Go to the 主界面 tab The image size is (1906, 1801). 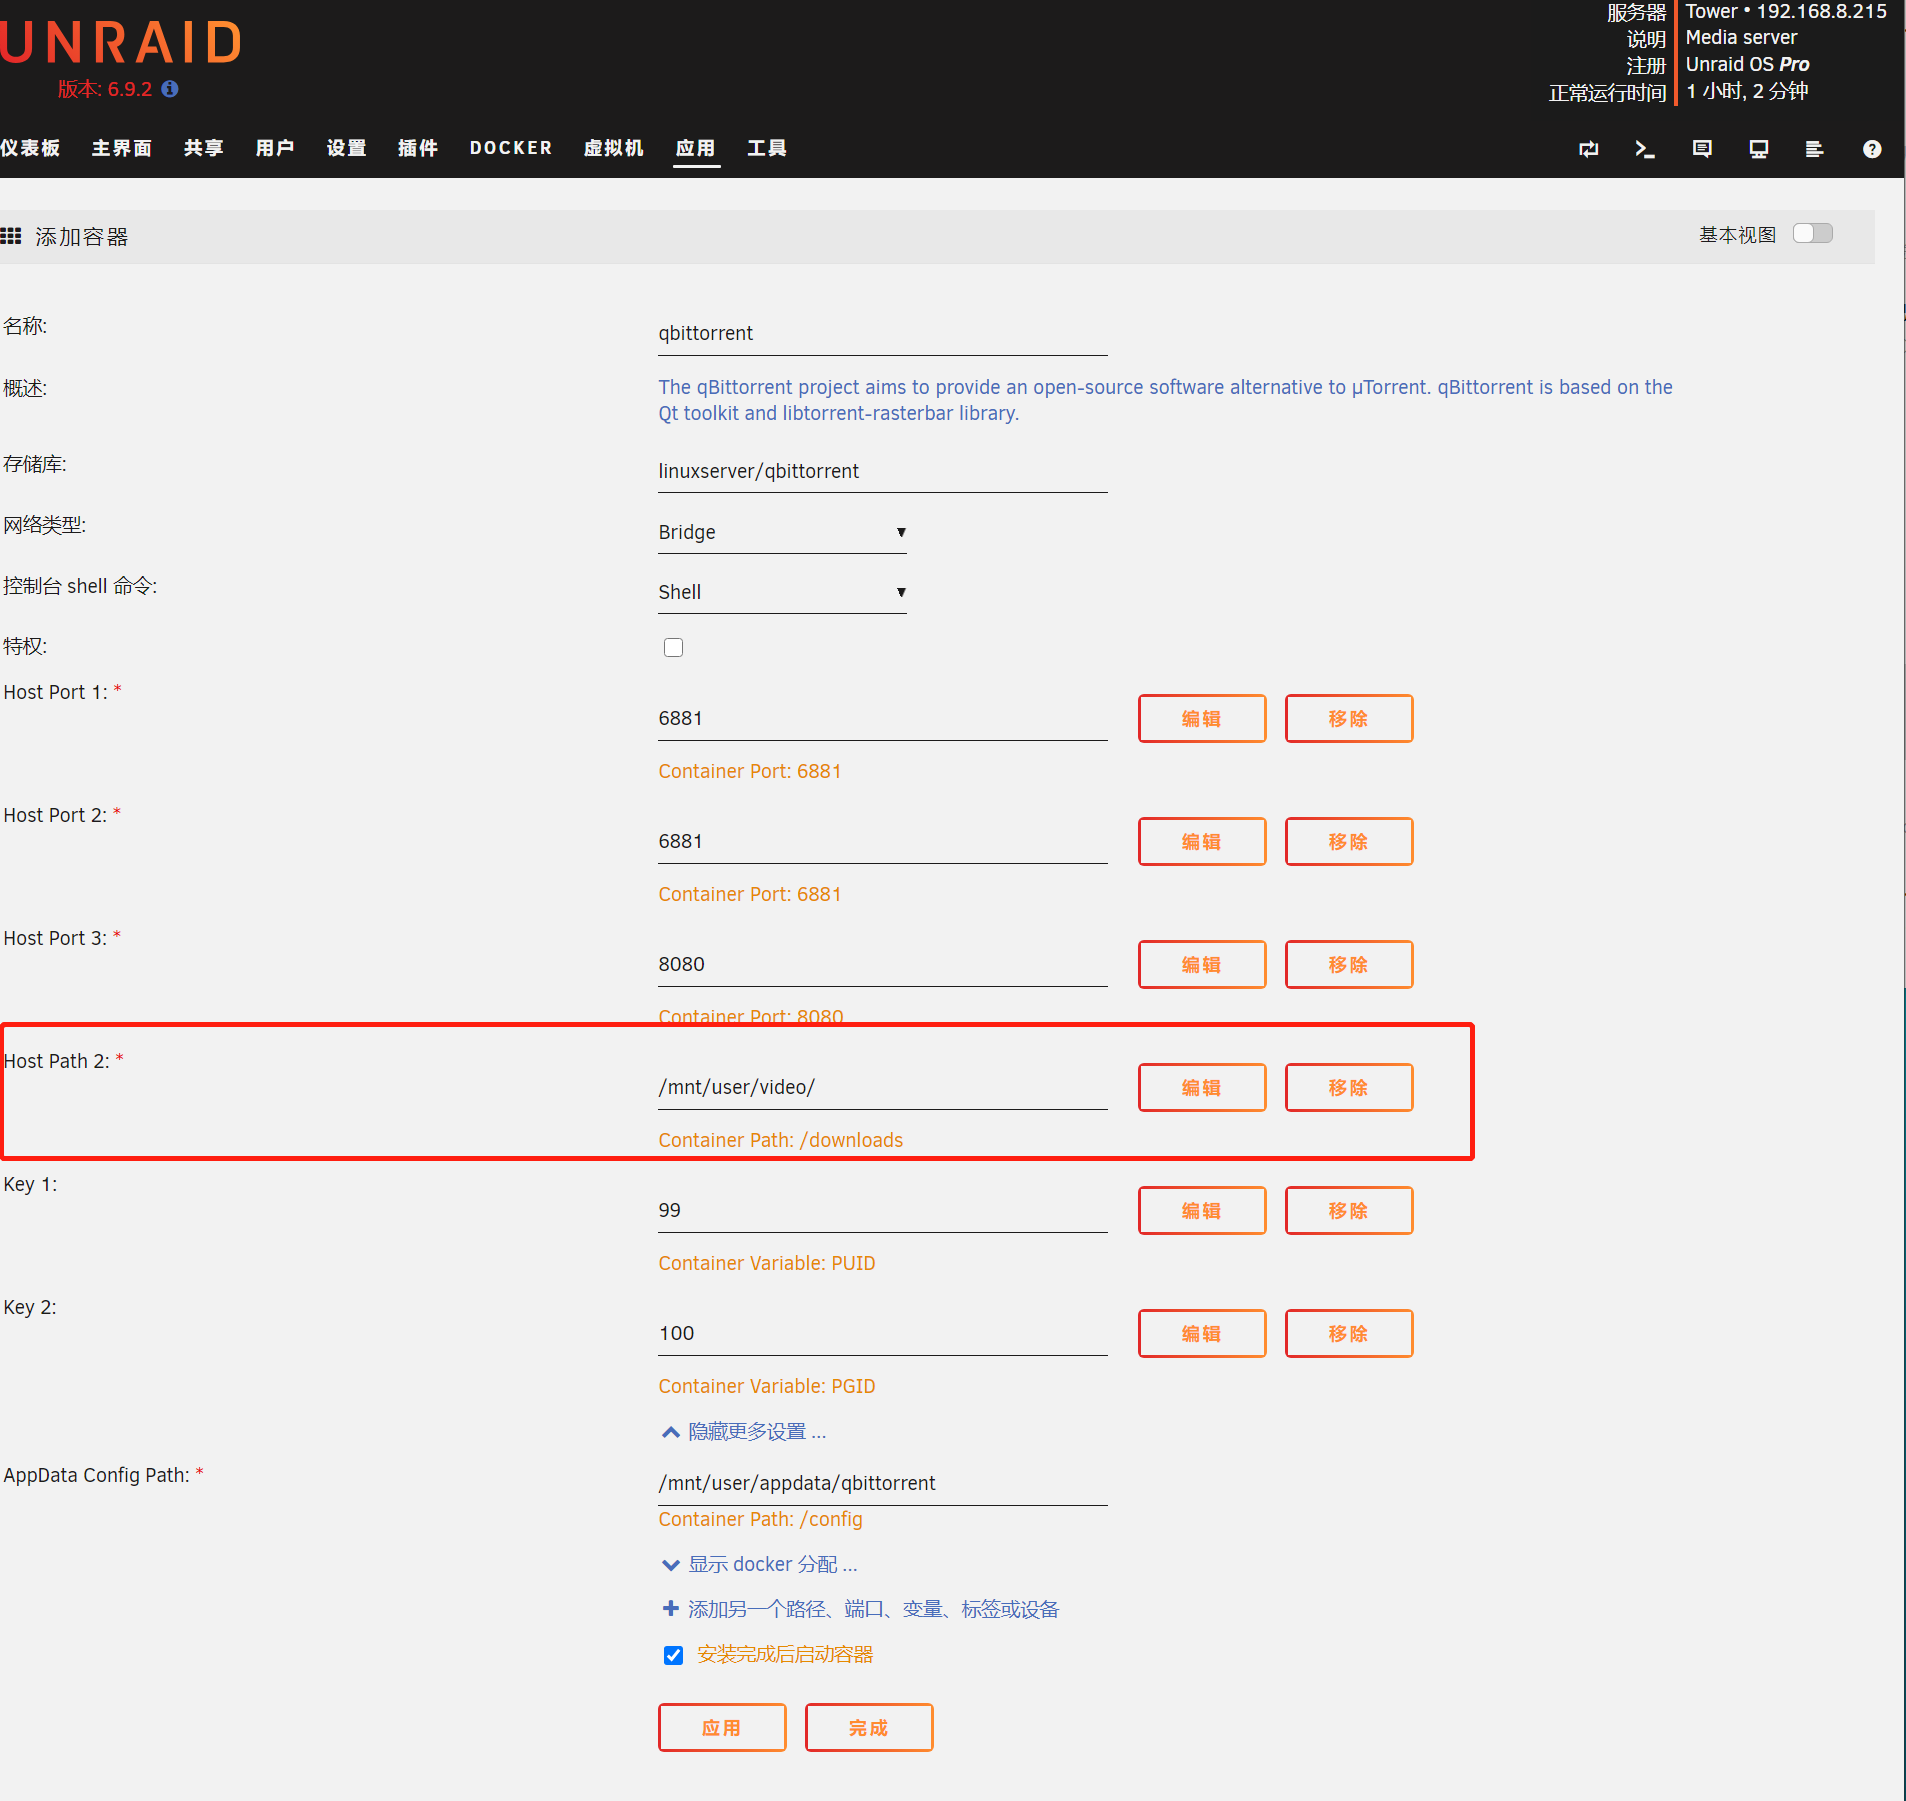[x=122, y=148]
